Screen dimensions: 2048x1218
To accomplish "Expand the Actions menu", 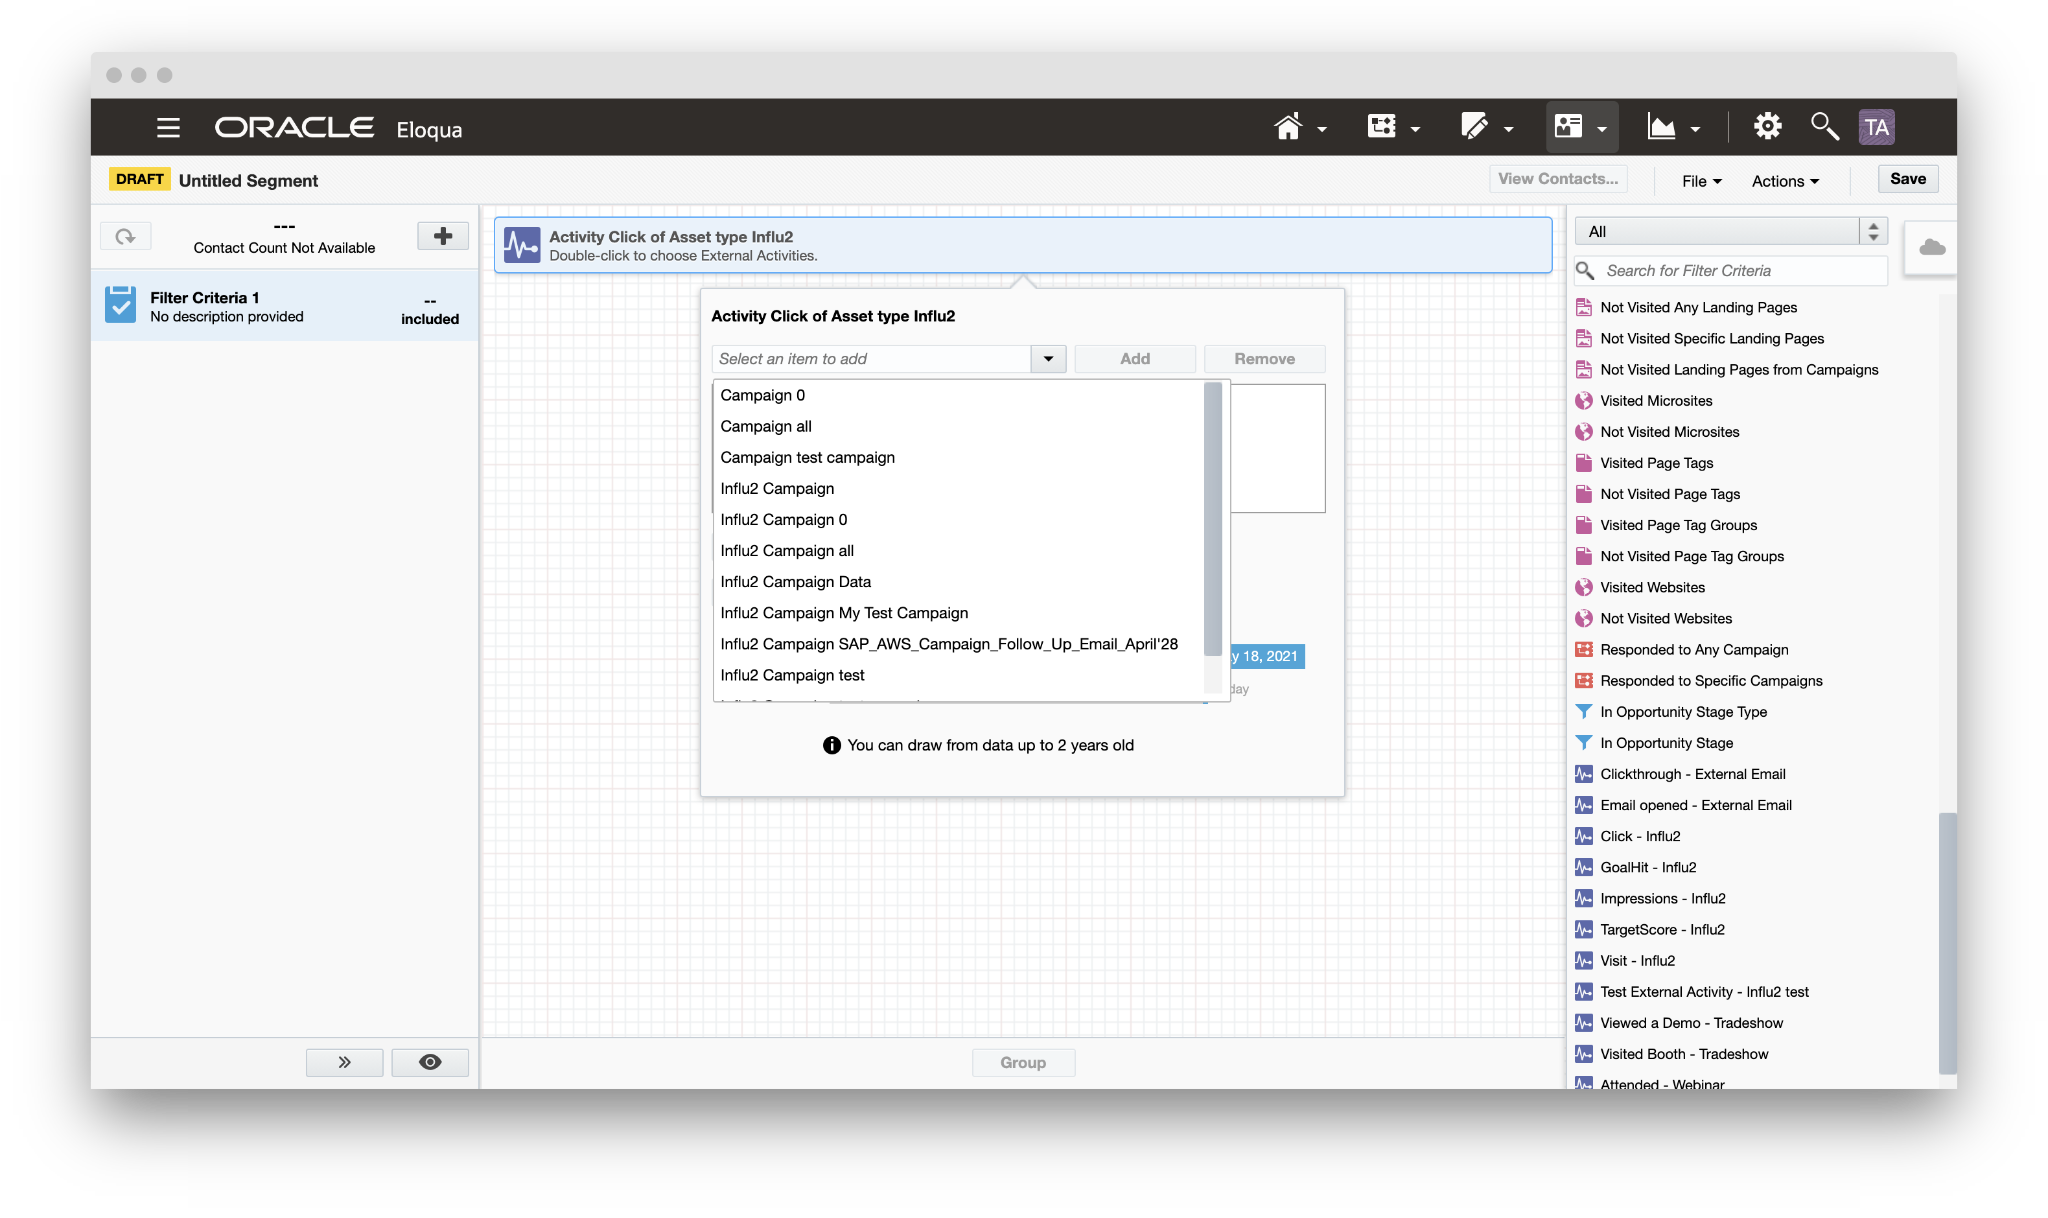I will coord(1785,181).
